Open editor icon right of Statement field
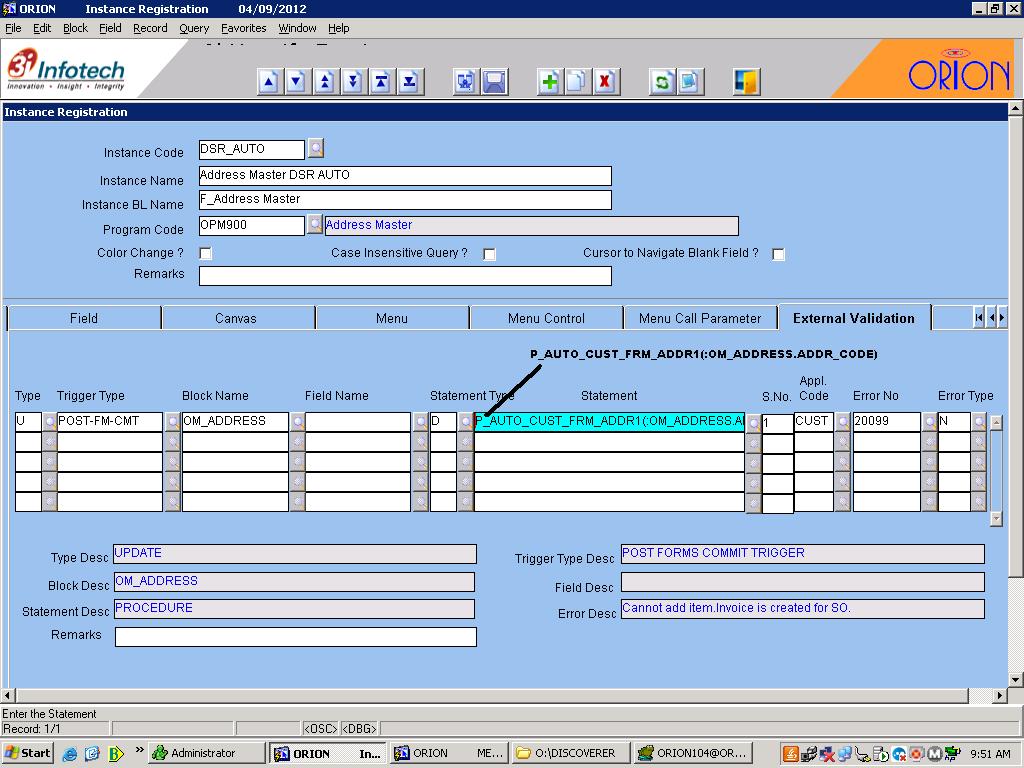 pos(753,423)
